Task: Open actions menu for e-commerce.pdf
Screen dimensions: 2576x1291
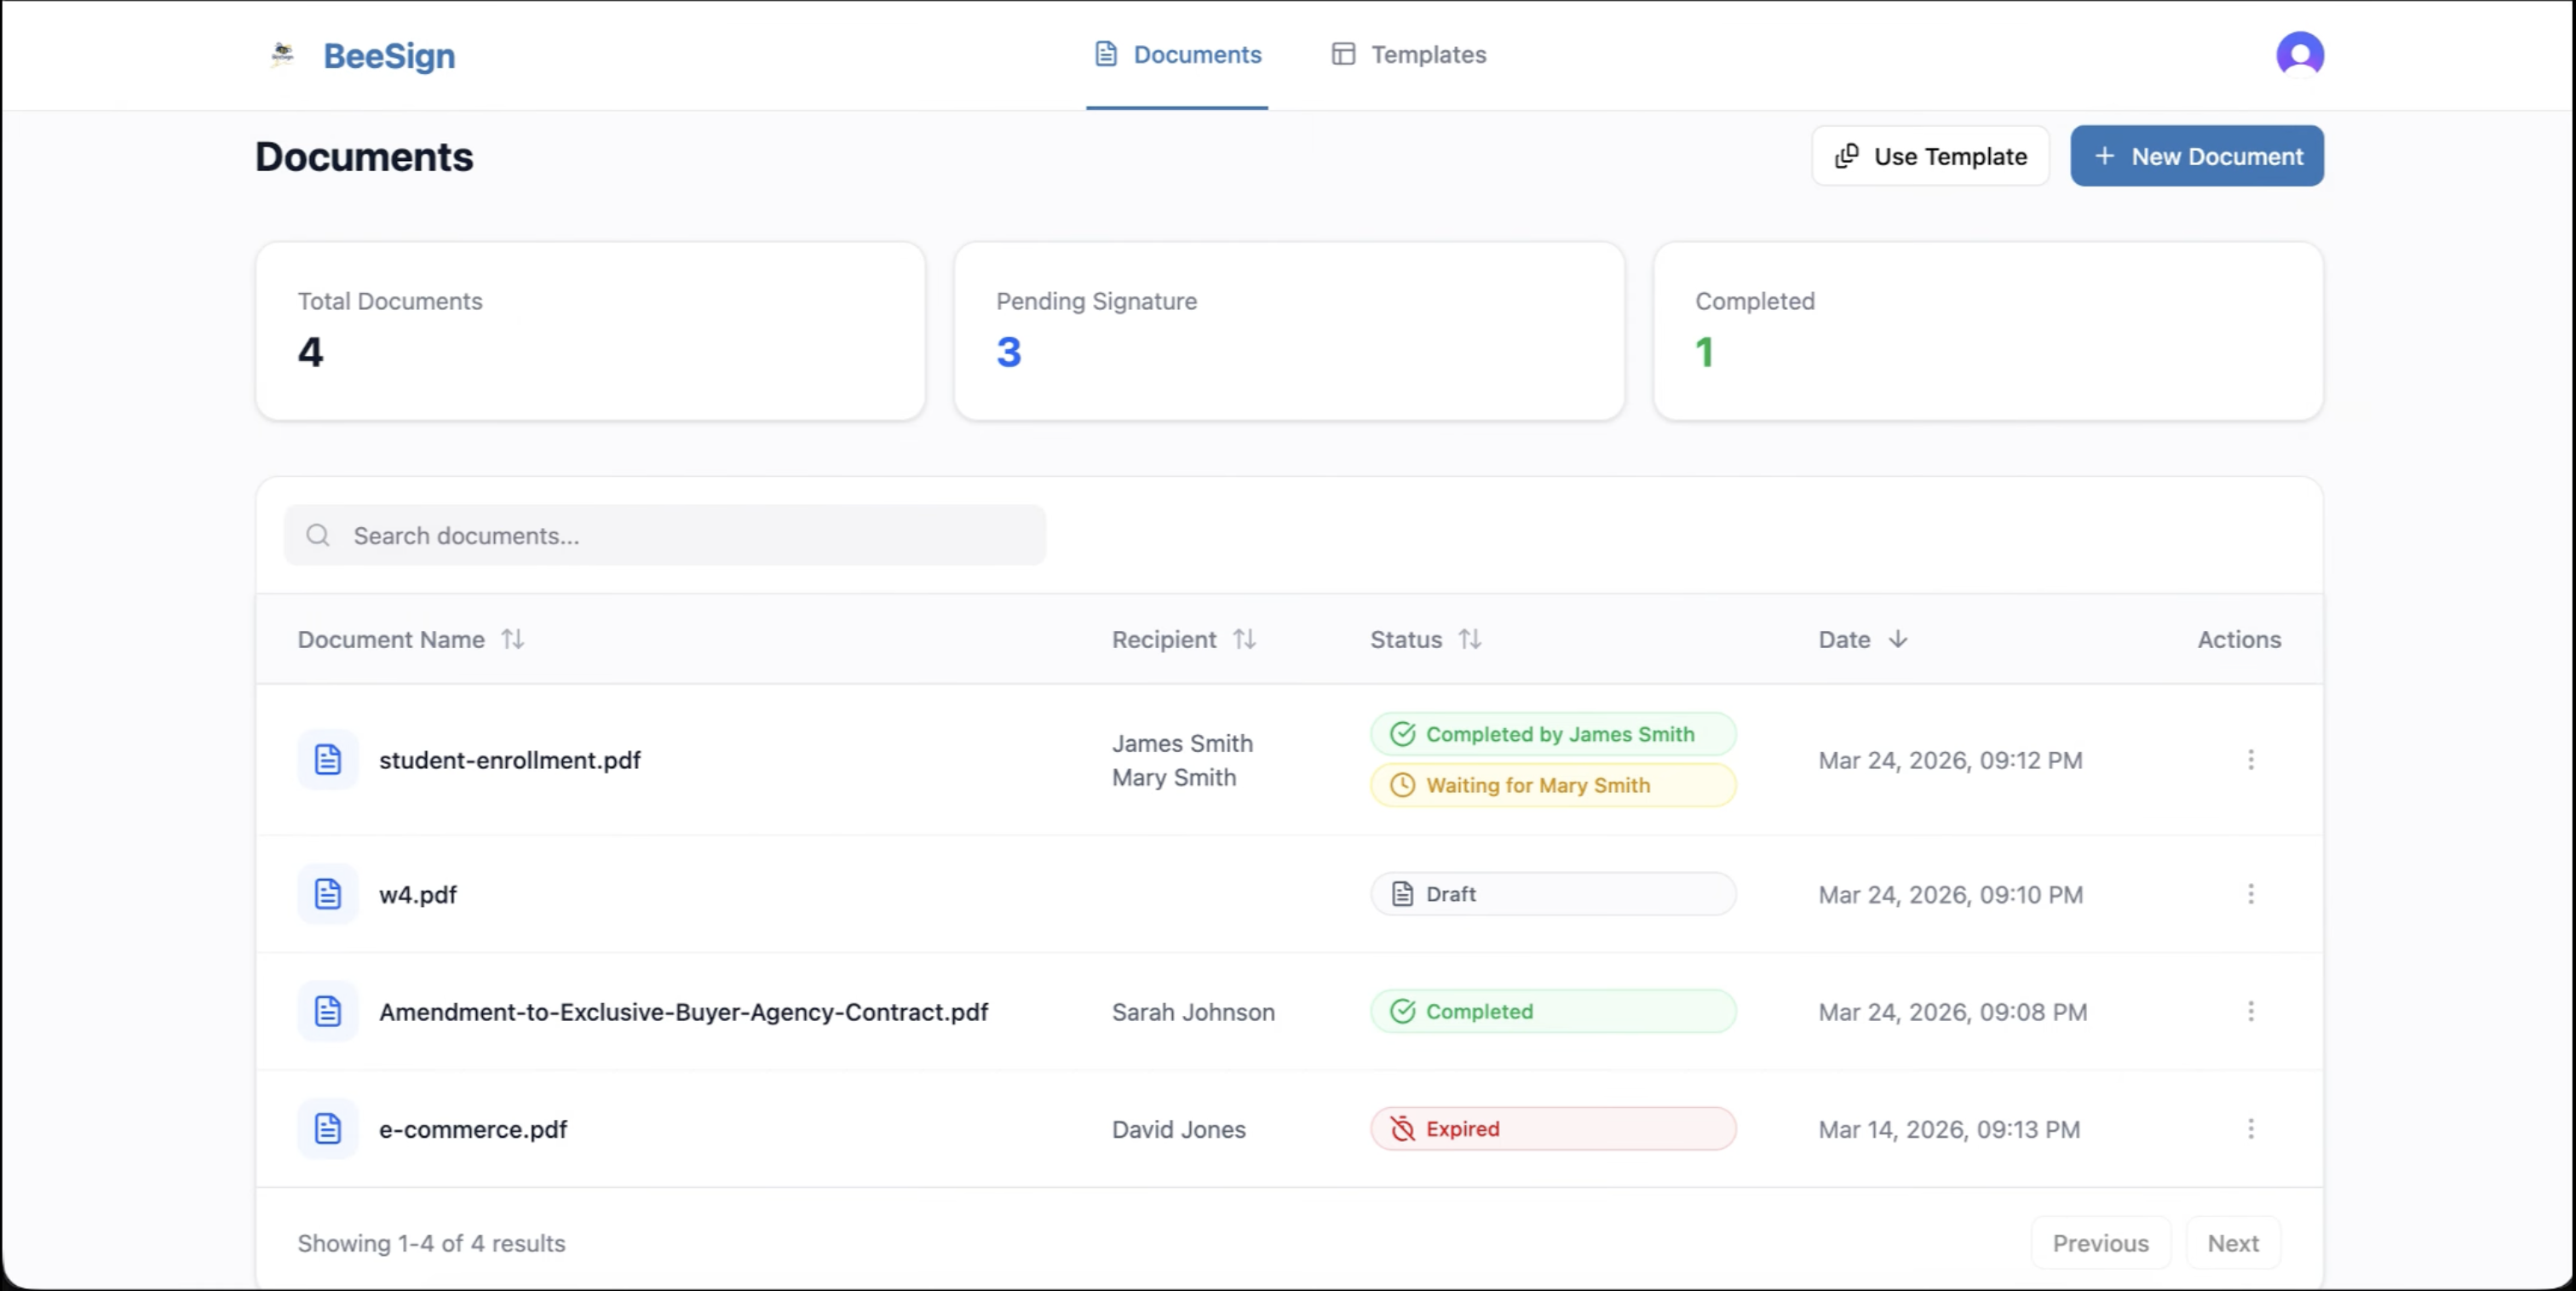Action: click(2250, 1129)
